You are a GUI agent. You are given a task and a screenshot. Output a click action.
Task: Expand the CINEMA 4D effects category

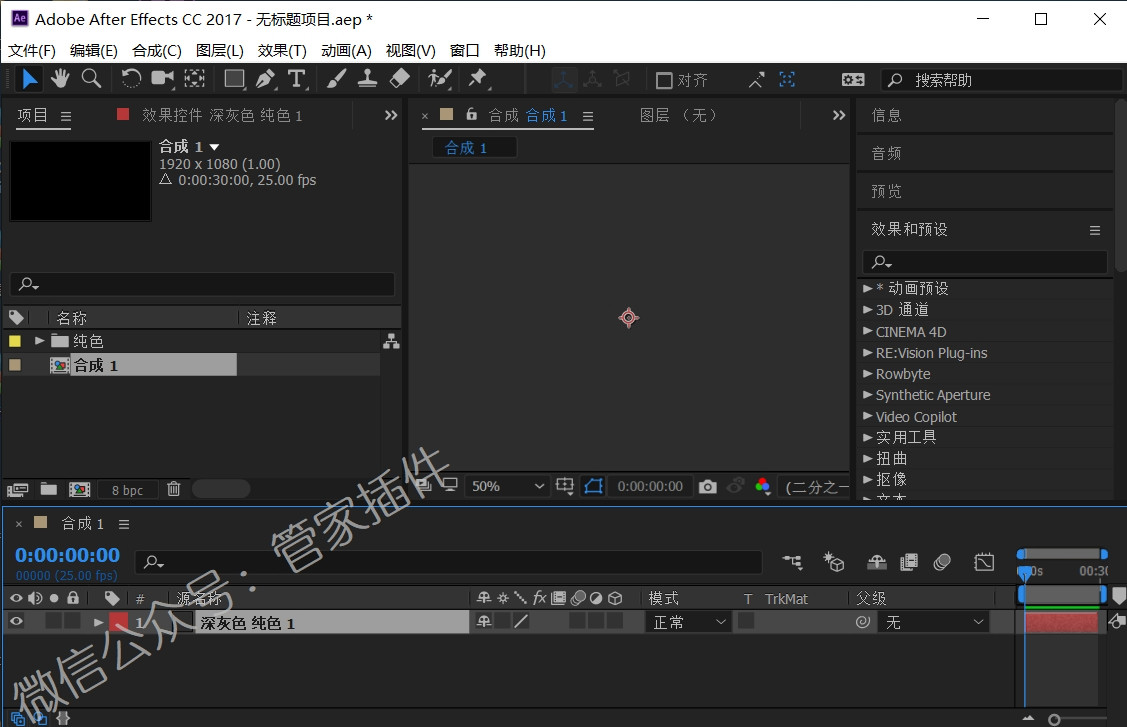(868, 332)
